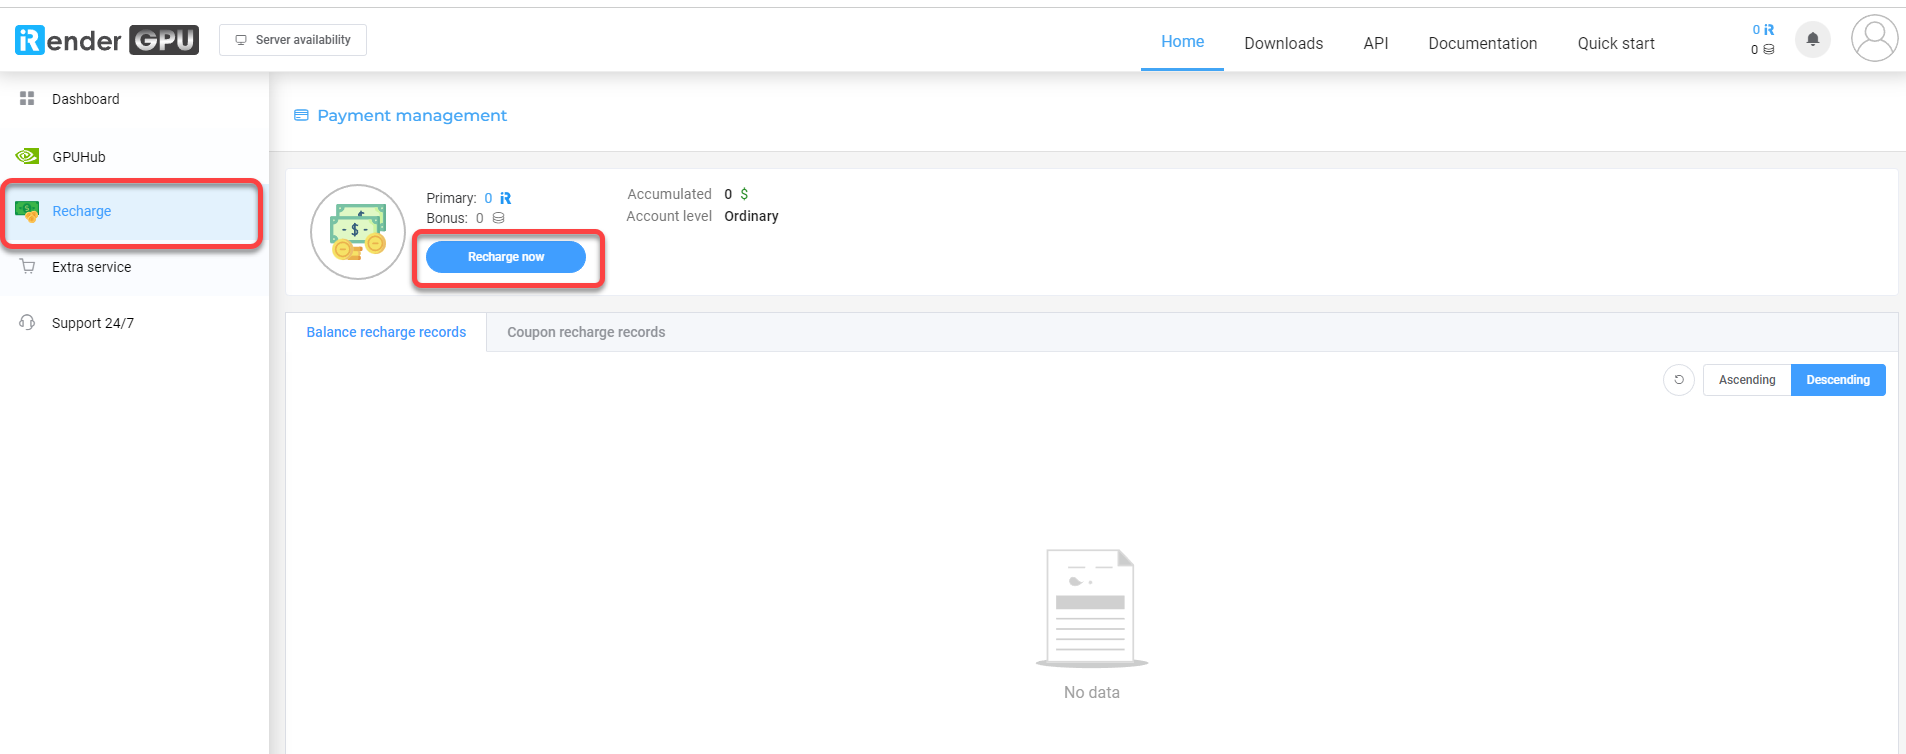Click the iRender GPU logo

tap(106, 40)
